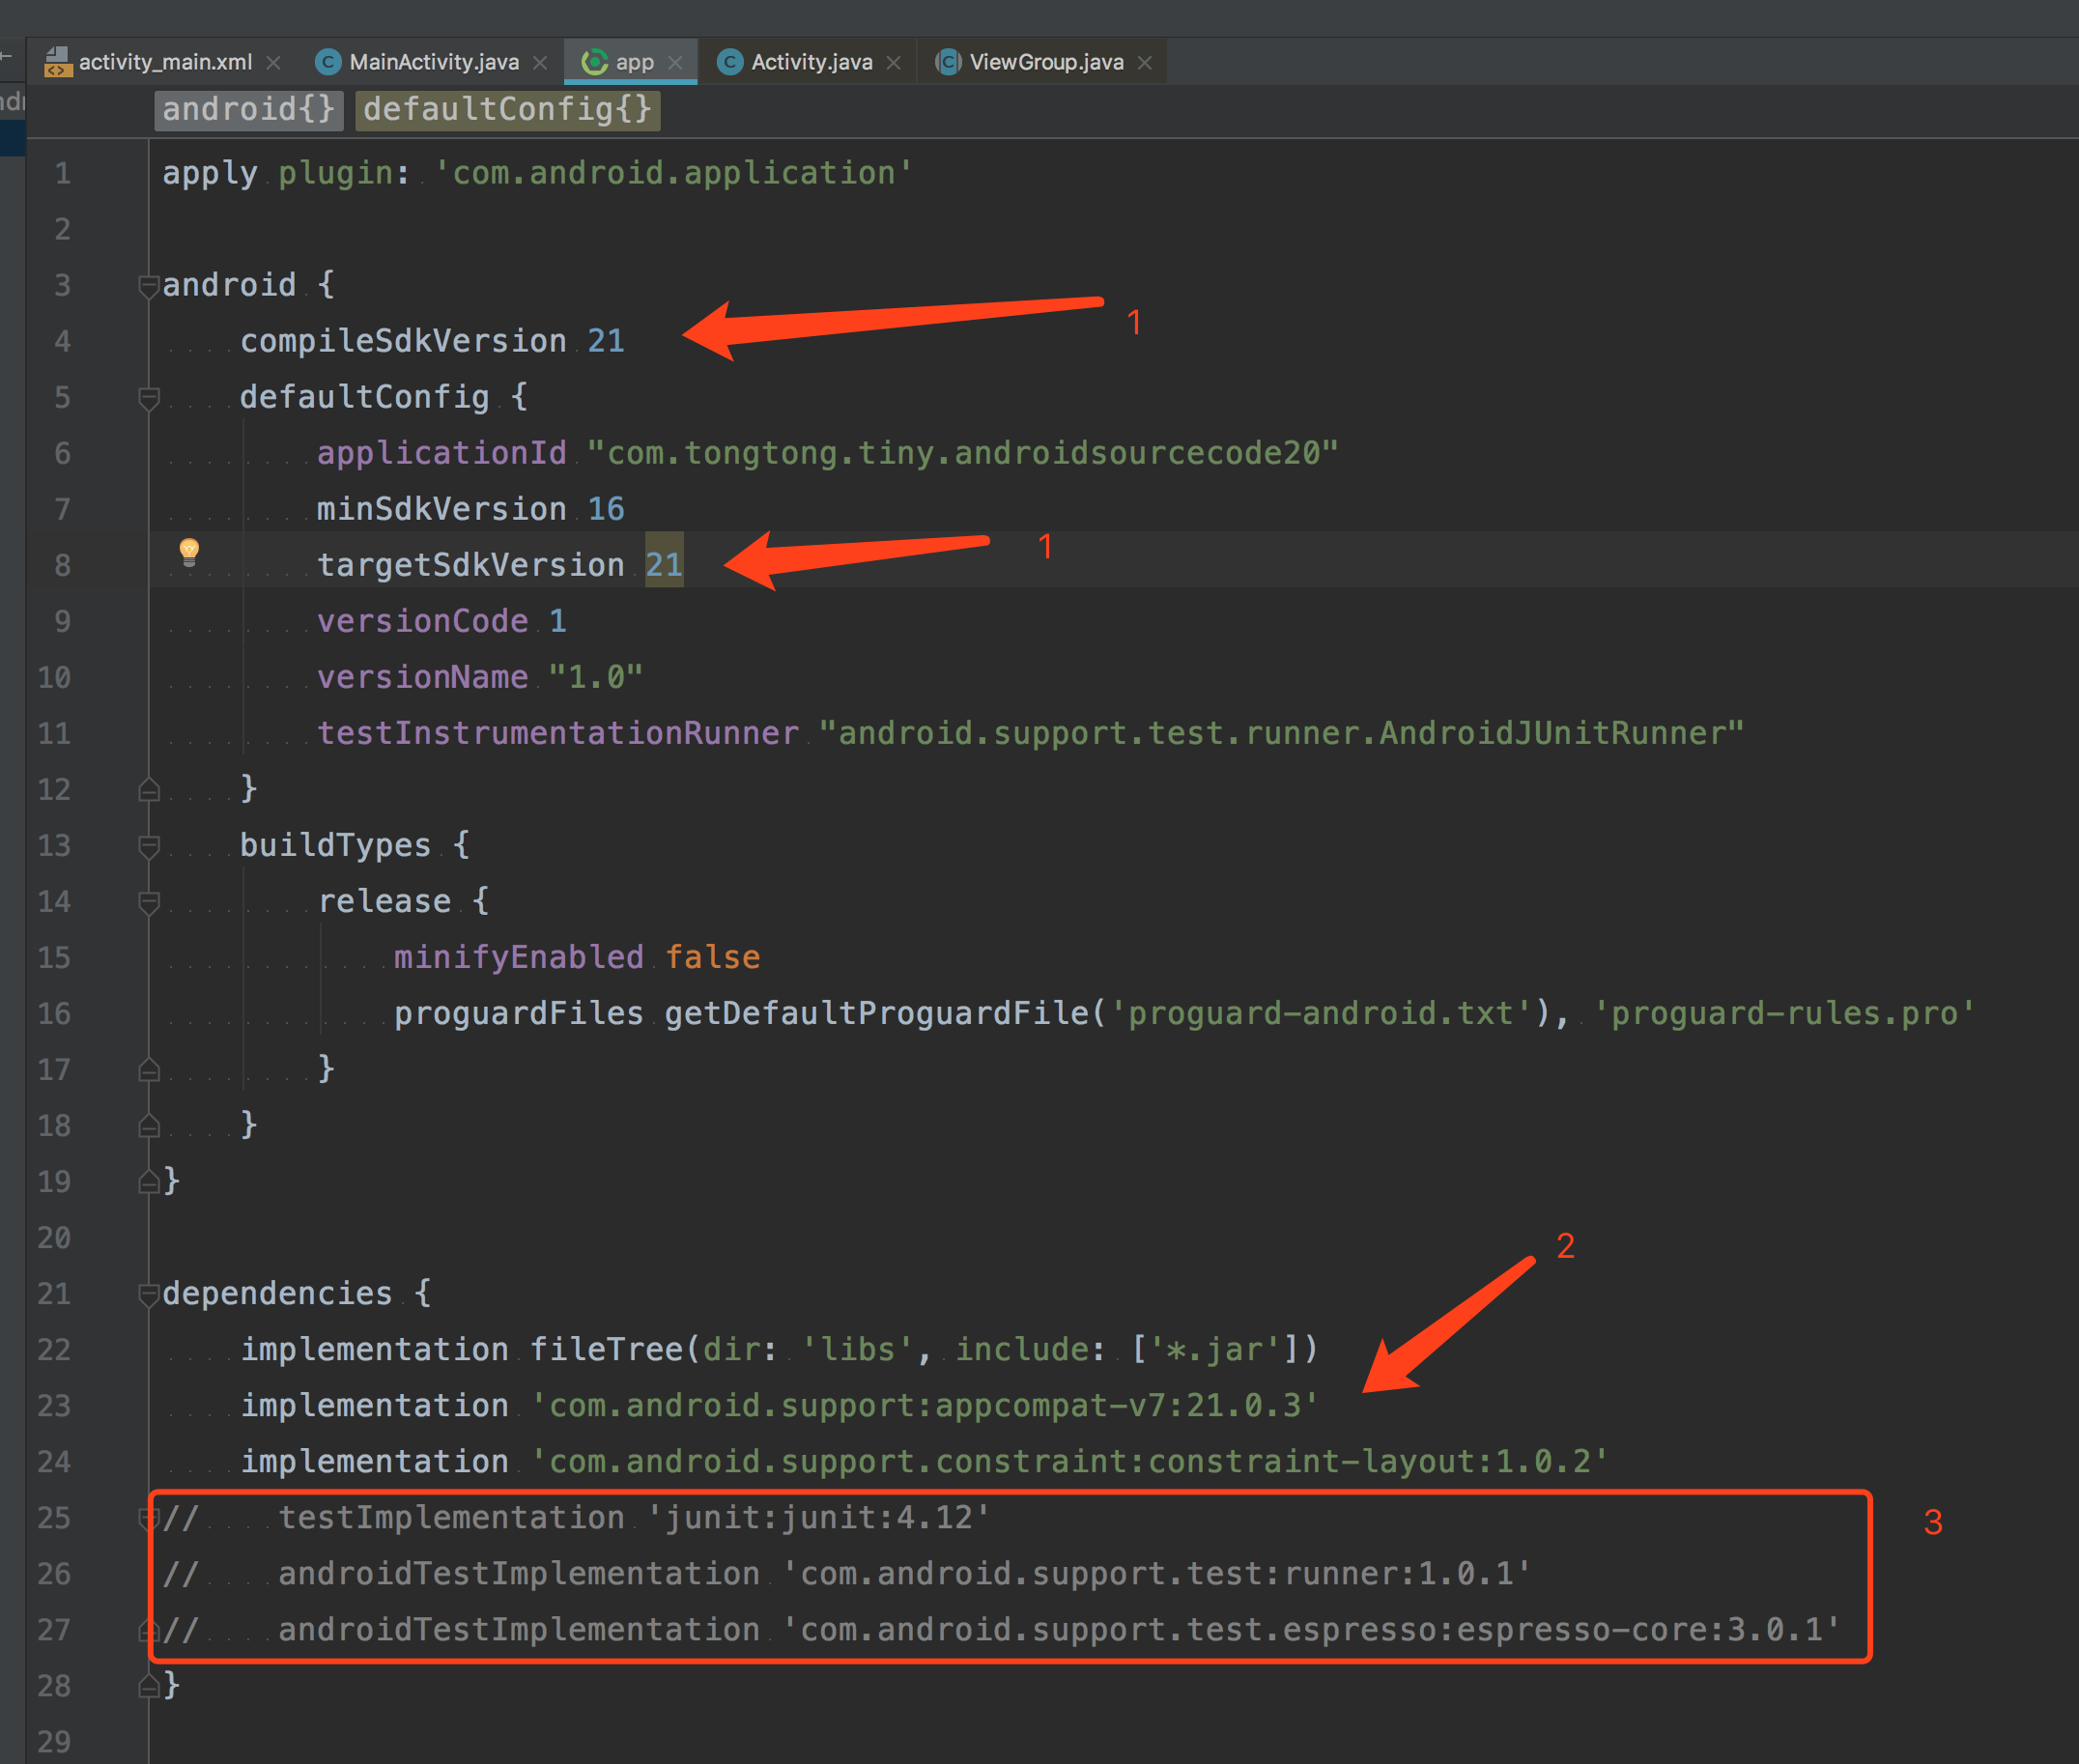
Task: Click the lightbulb intention icon on line 8
Action: pos(189,551)
